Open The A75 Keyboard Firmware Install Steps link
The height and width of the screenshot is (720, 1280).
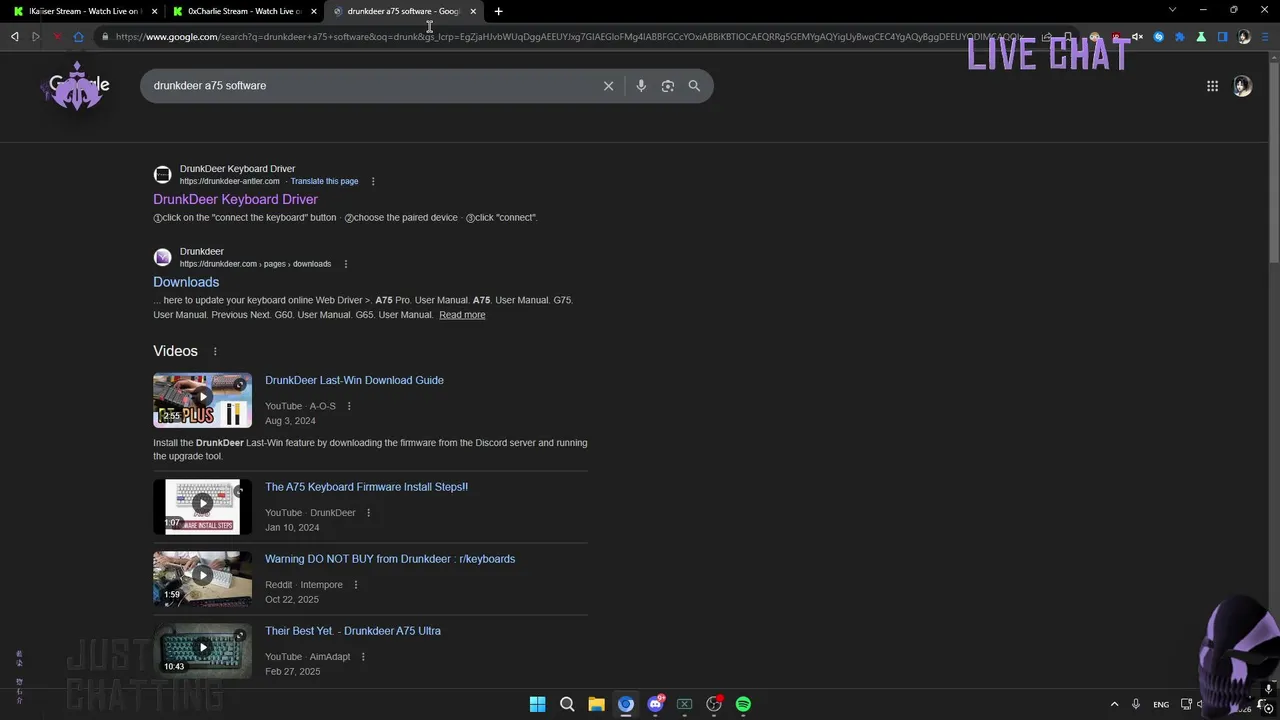pos(366,487)
